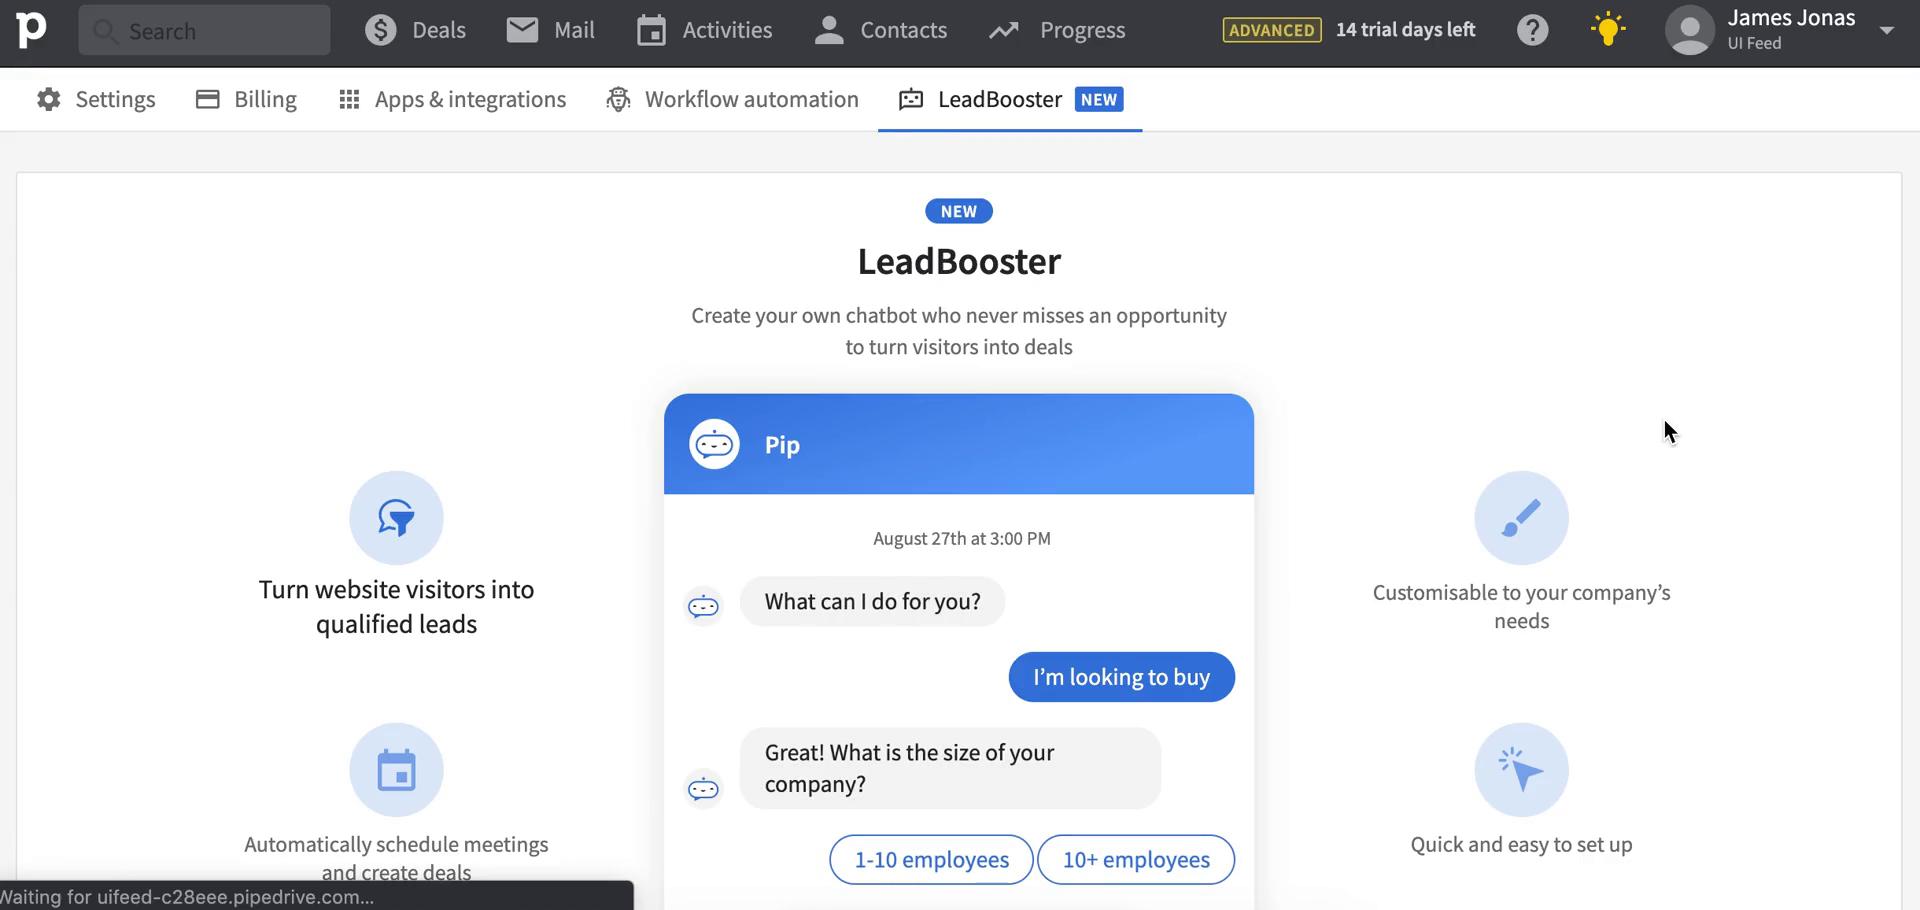1920x910 pixels.
Task: Click the Pip chatbot avatar icon
Action: click(714, 444)
